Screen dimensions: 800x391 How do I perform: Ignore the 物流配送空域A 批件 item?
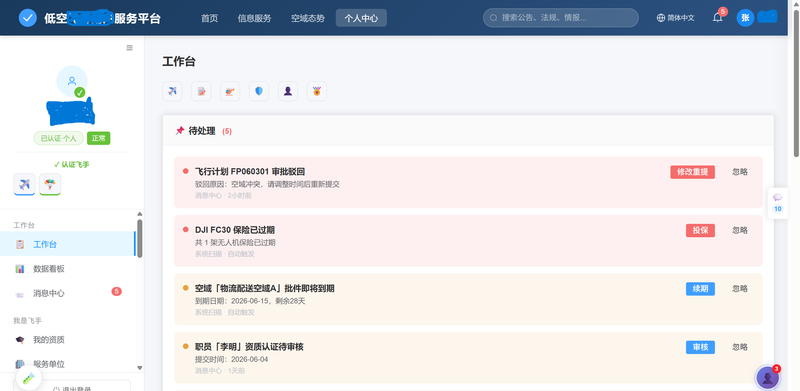click(740, 288)
